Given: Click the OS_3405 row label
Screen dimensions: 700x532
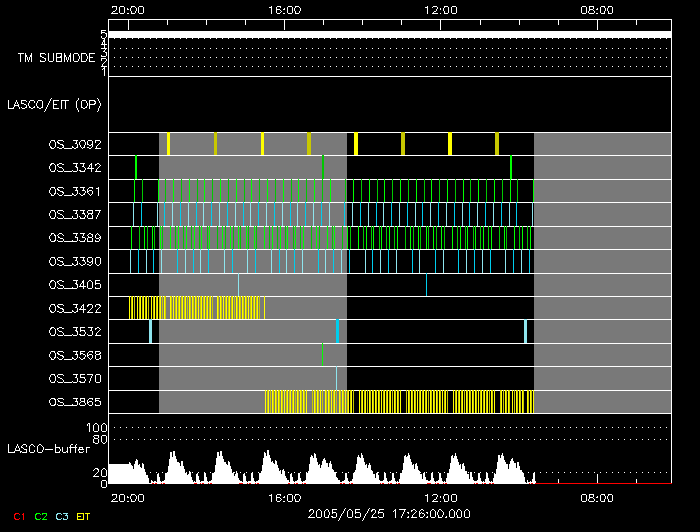Looking at the screenshot, I should [x=75, y=285].
